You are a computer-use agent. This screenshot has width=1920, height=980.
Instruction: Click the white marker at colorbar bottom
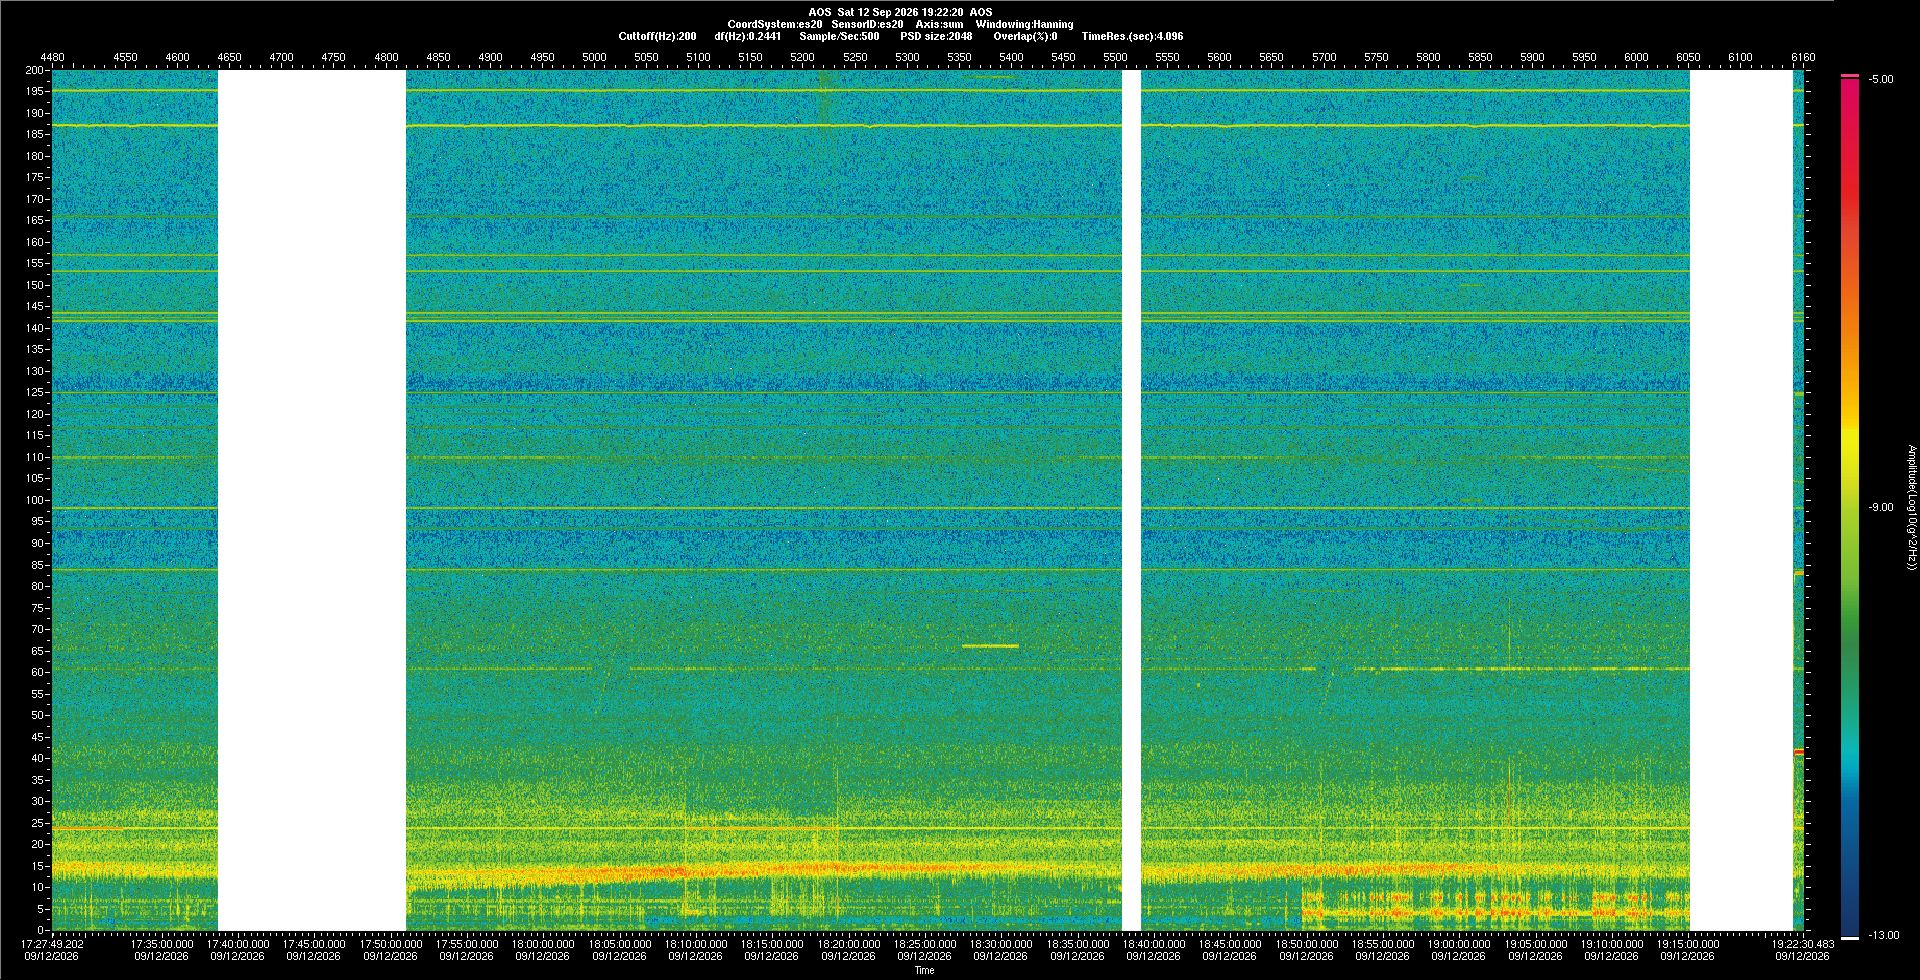point(1850,937)
